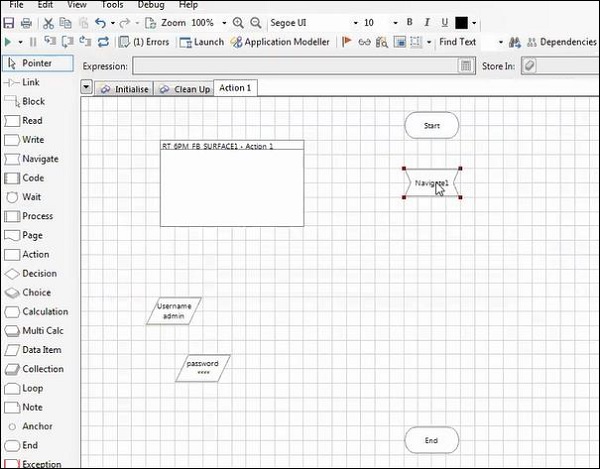This screenshot has height=469, width=600.
Task: Click the Save icon in toolbar
Action: click(9, 22)
